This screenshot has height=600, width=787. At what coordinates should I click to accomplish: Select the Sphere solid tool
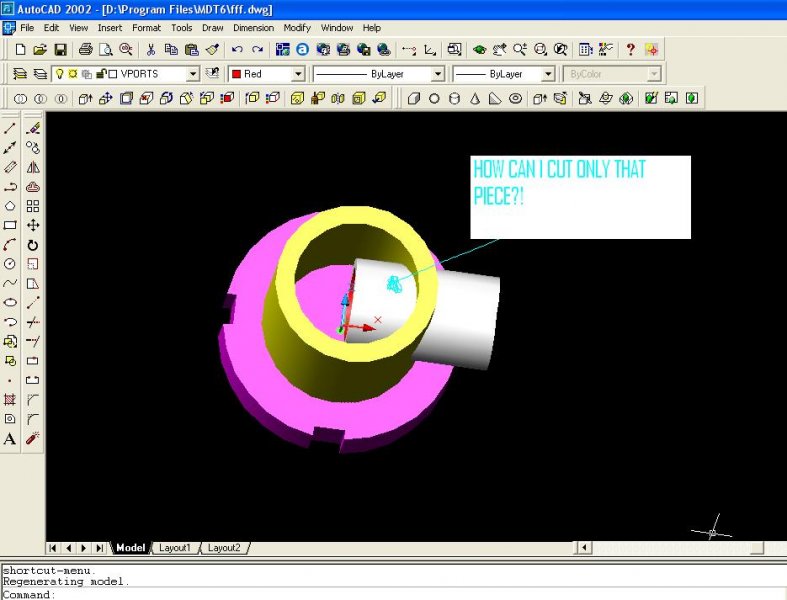434,99
